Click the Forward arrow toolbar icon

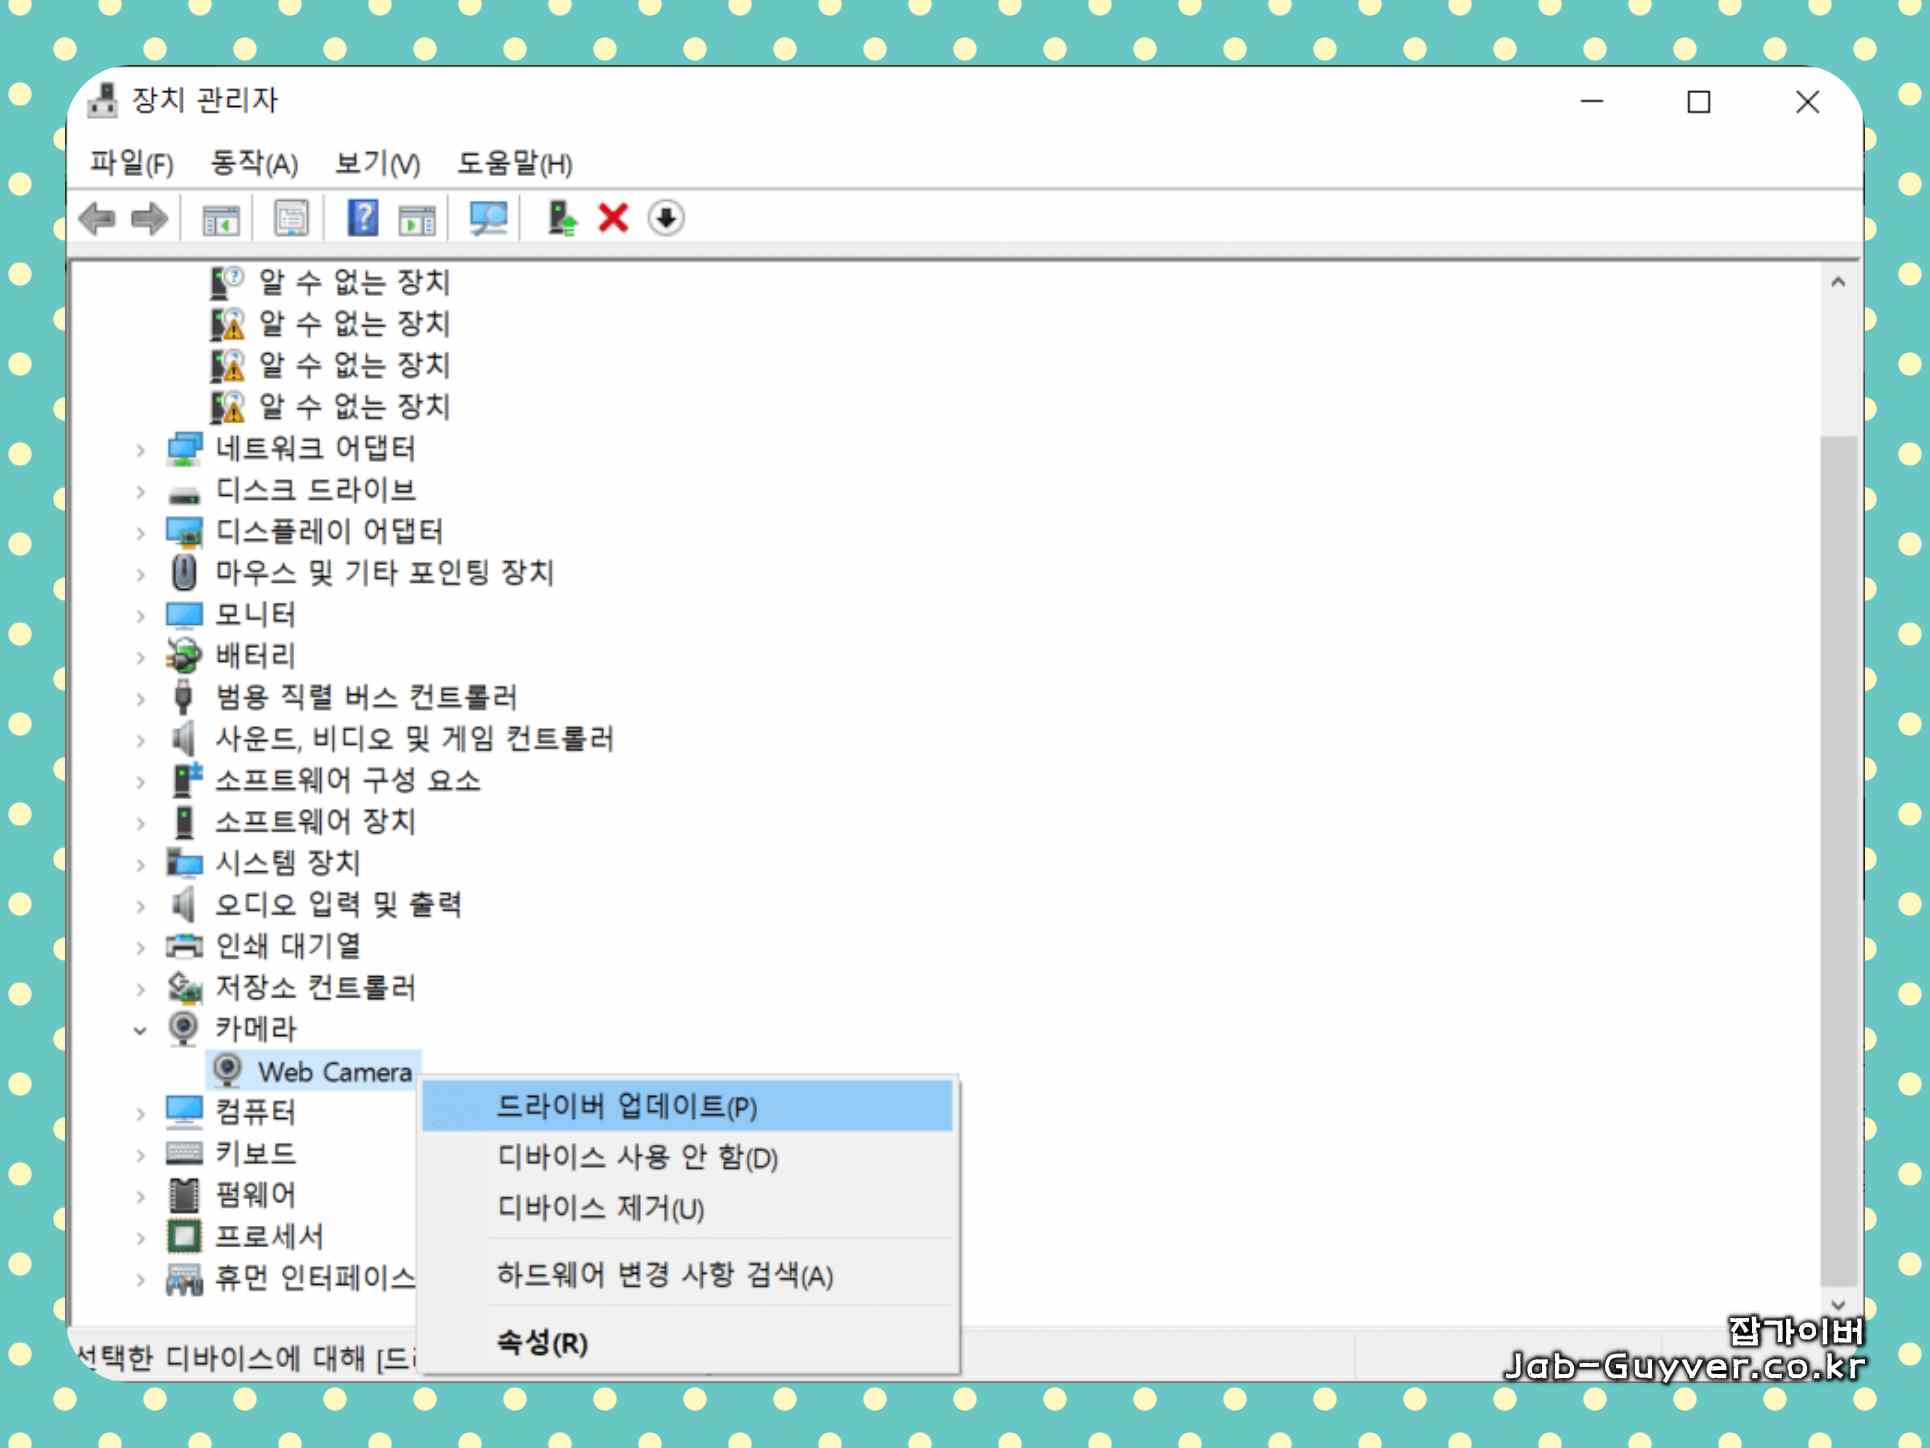(x=150, y=218)
